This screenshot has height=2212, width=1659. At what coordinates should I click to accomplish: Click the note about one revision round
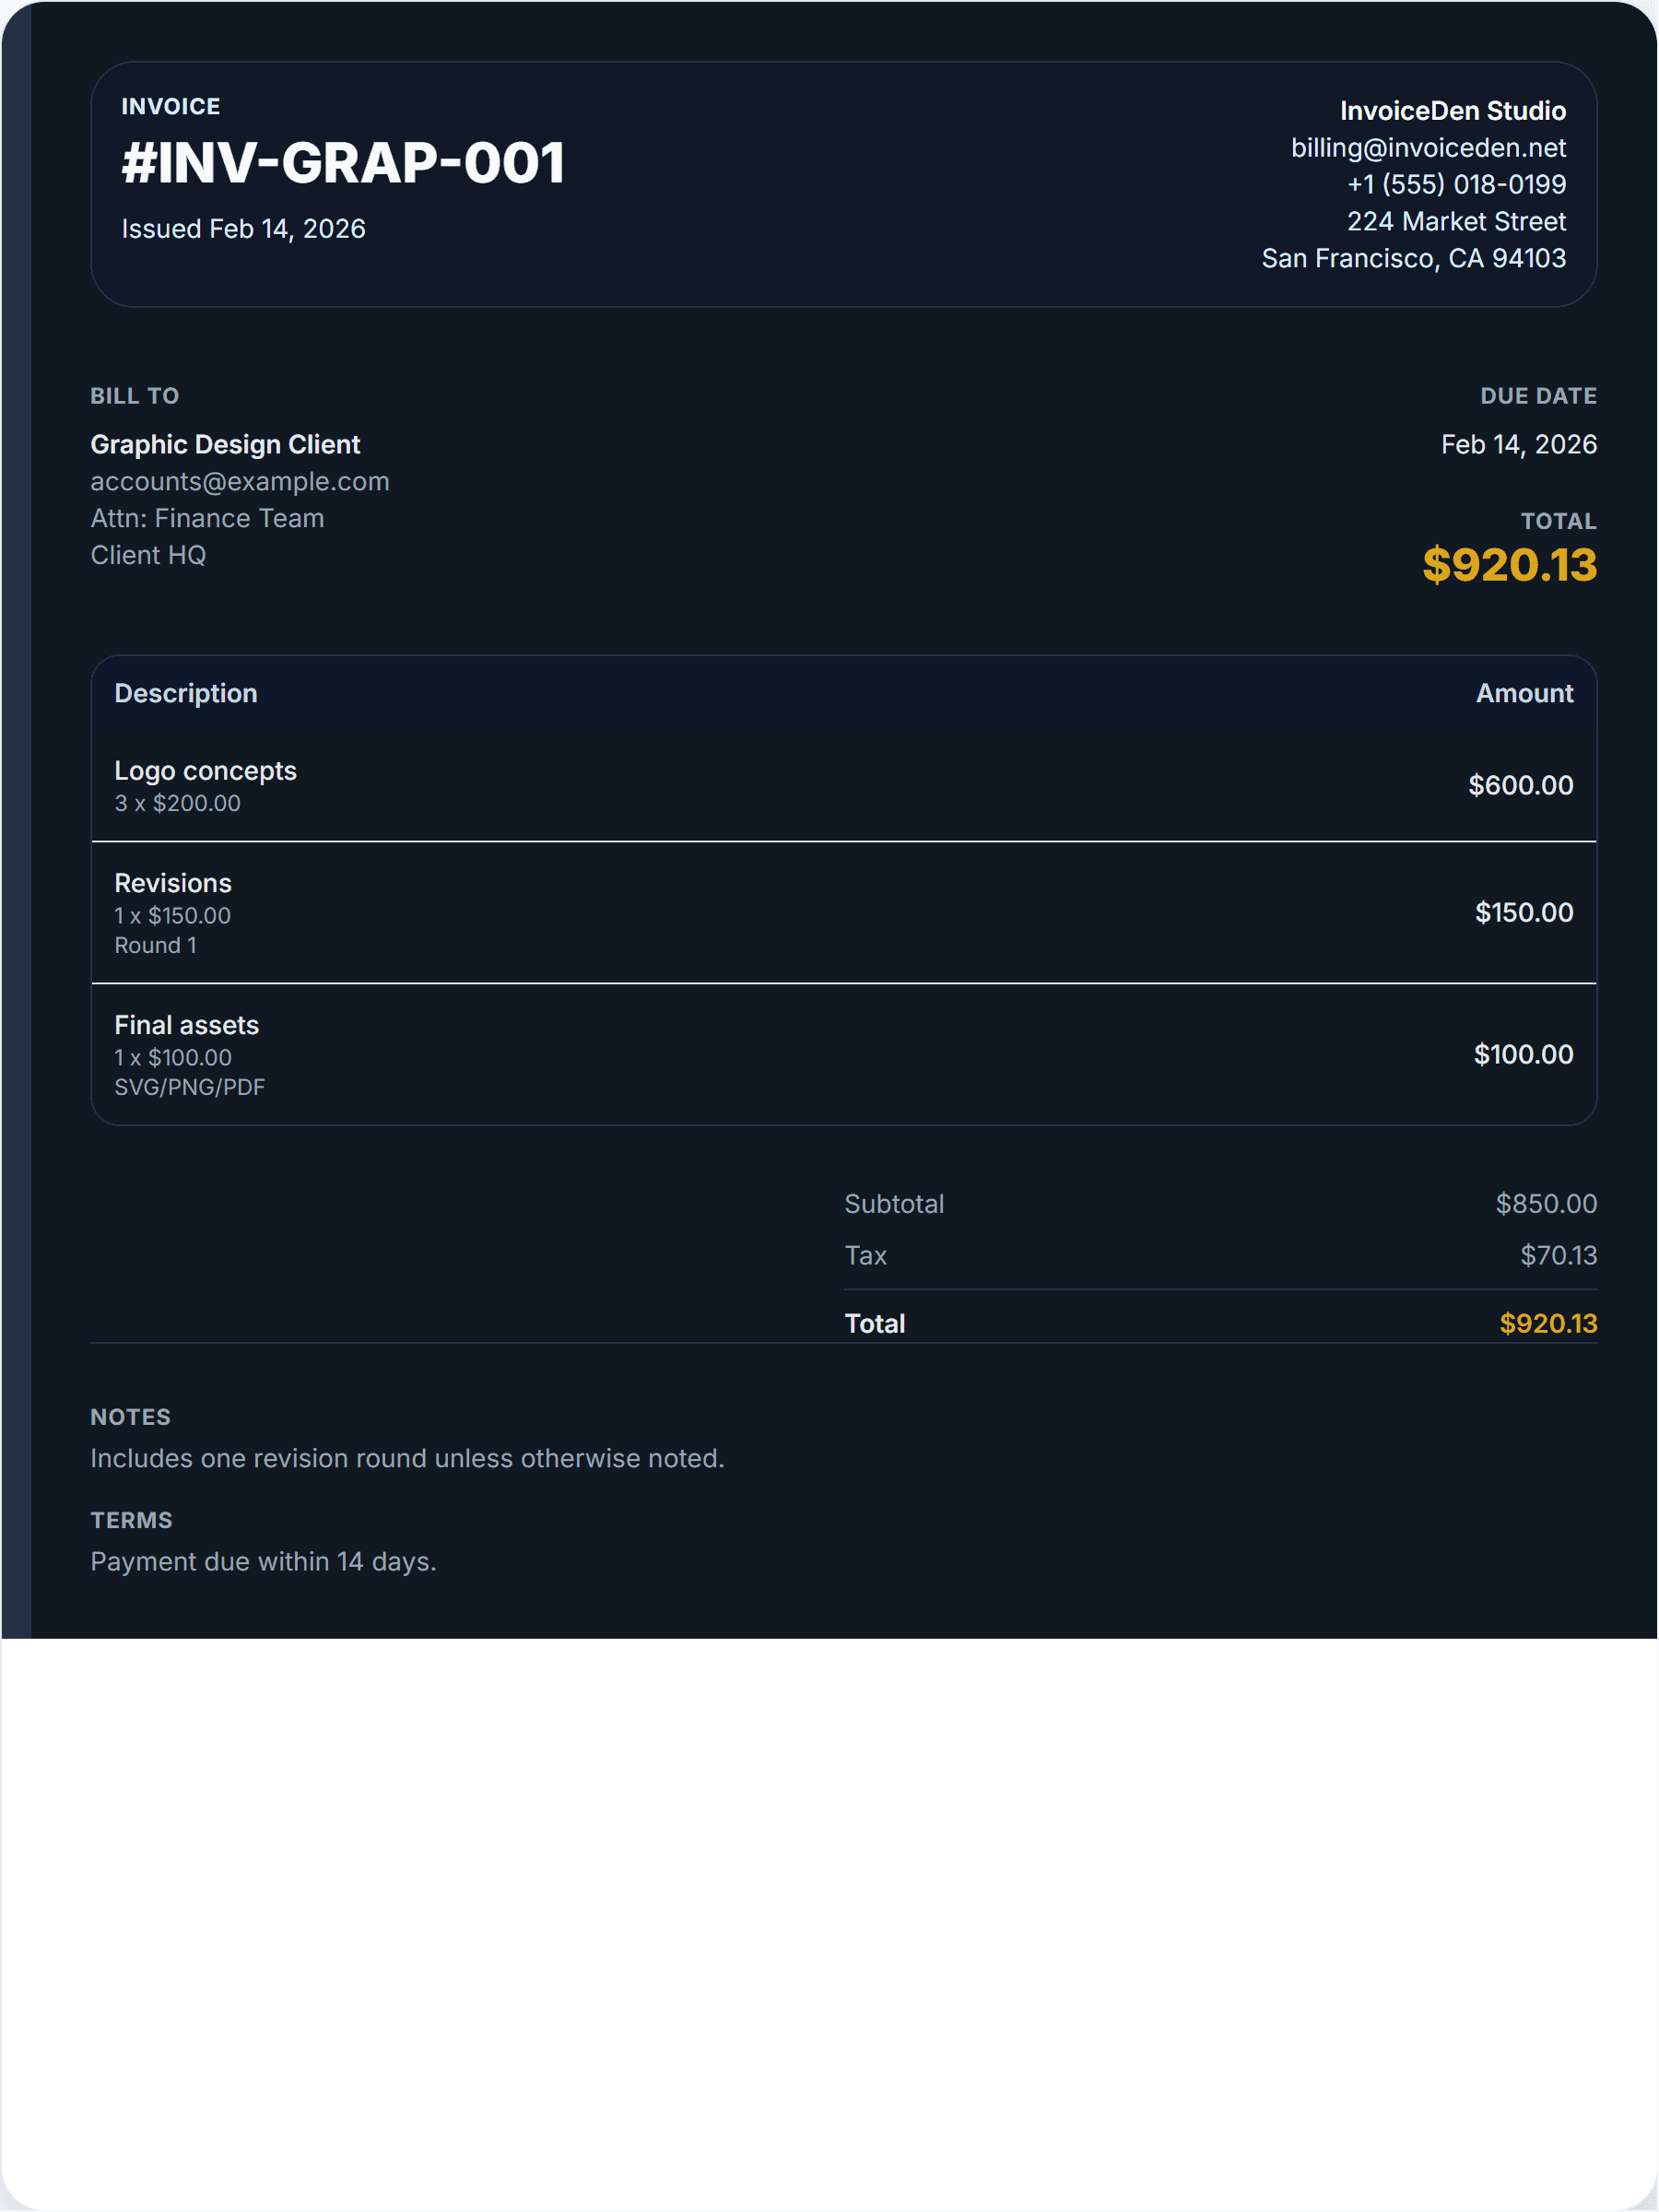coord(407,1458)
